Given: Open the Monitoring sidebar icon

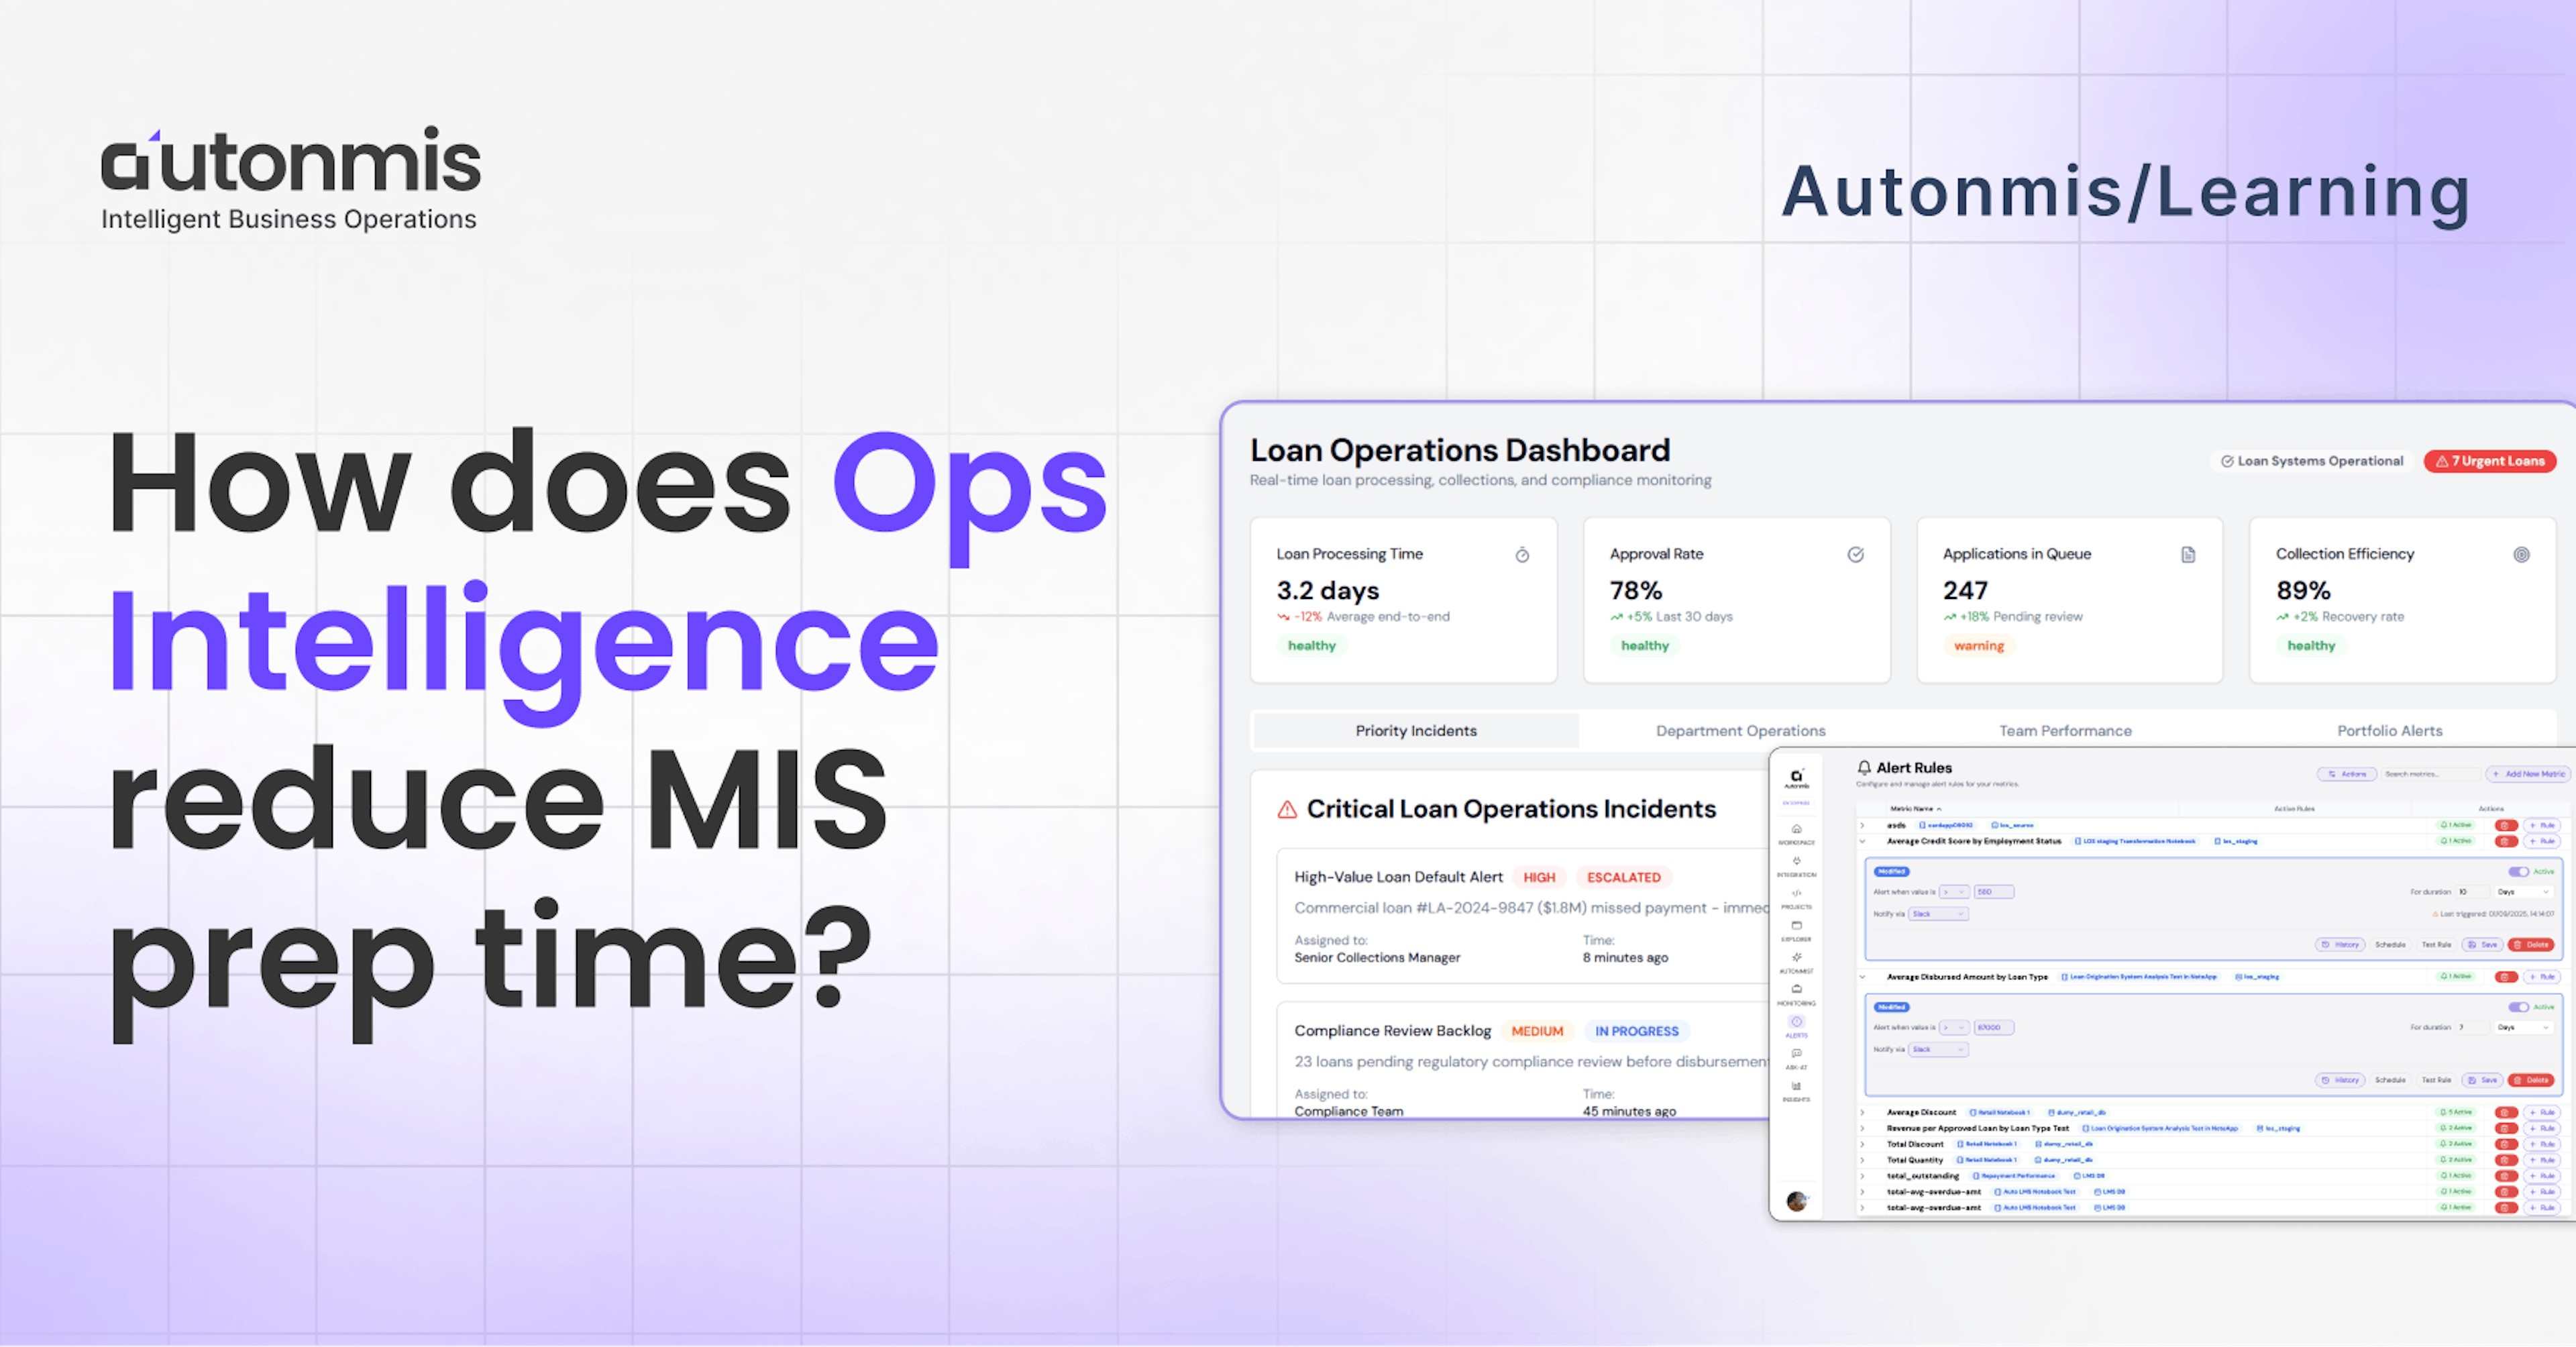Looking at the screenshot, I should pyautogui.click(x=1796, y=990).
